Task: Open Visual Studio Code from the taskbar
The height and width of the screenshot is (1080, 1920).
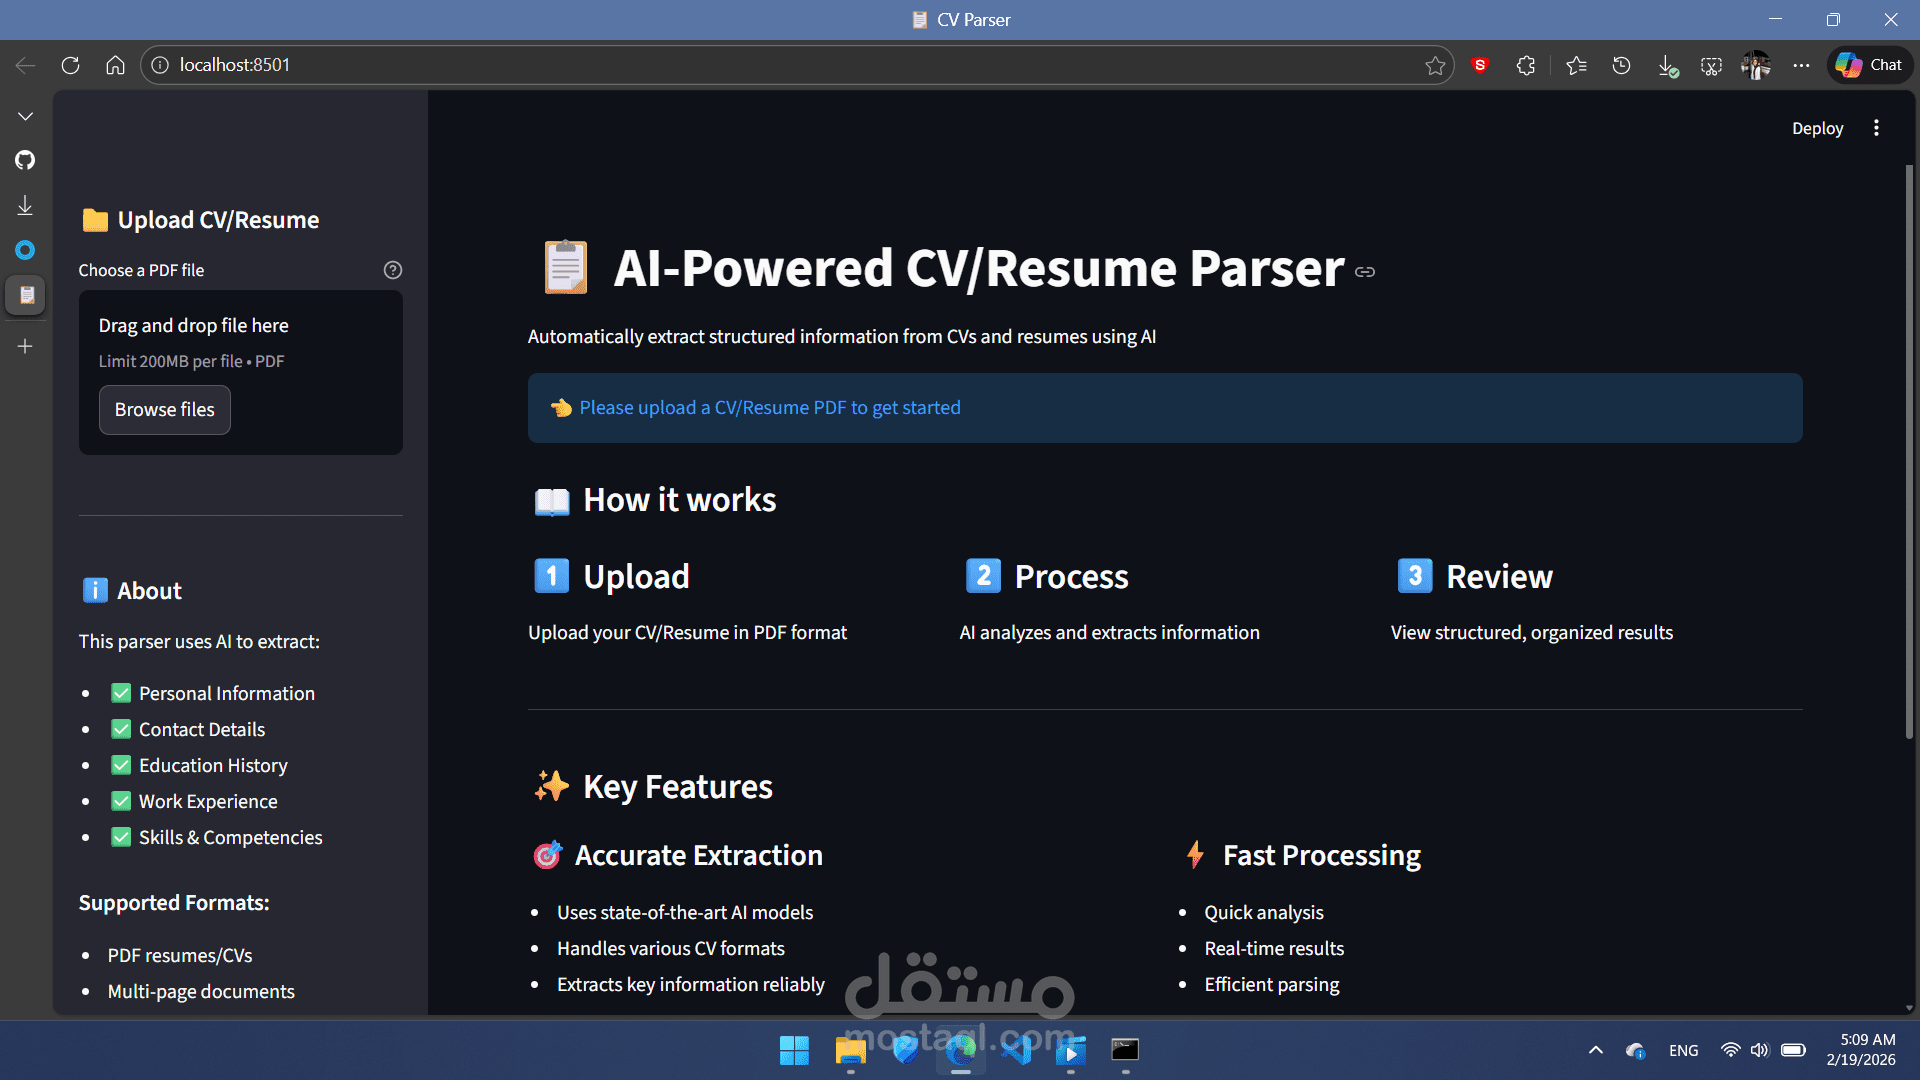Action: pyautogui.click(x=1018, y=1051)
